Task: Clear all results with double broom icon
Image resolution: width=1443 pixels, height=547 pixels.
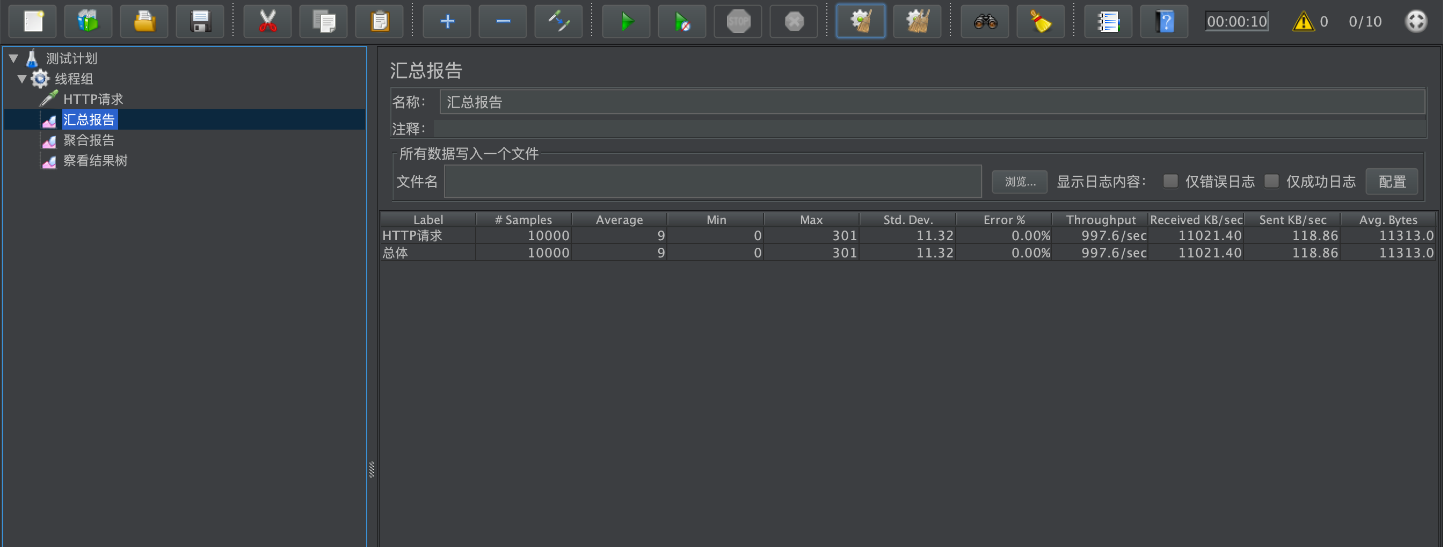Action: 917,21
